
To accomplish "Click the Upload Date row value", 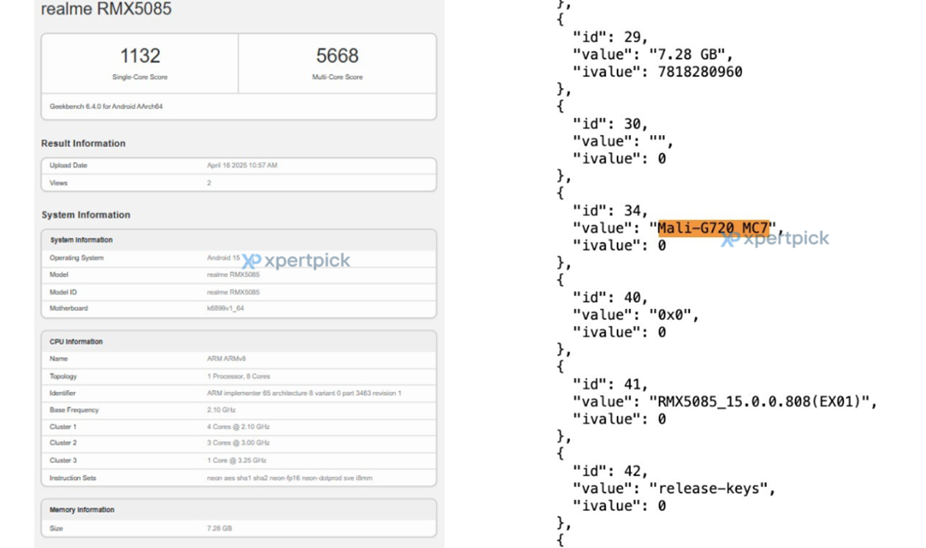I will (x=242, y=166).
